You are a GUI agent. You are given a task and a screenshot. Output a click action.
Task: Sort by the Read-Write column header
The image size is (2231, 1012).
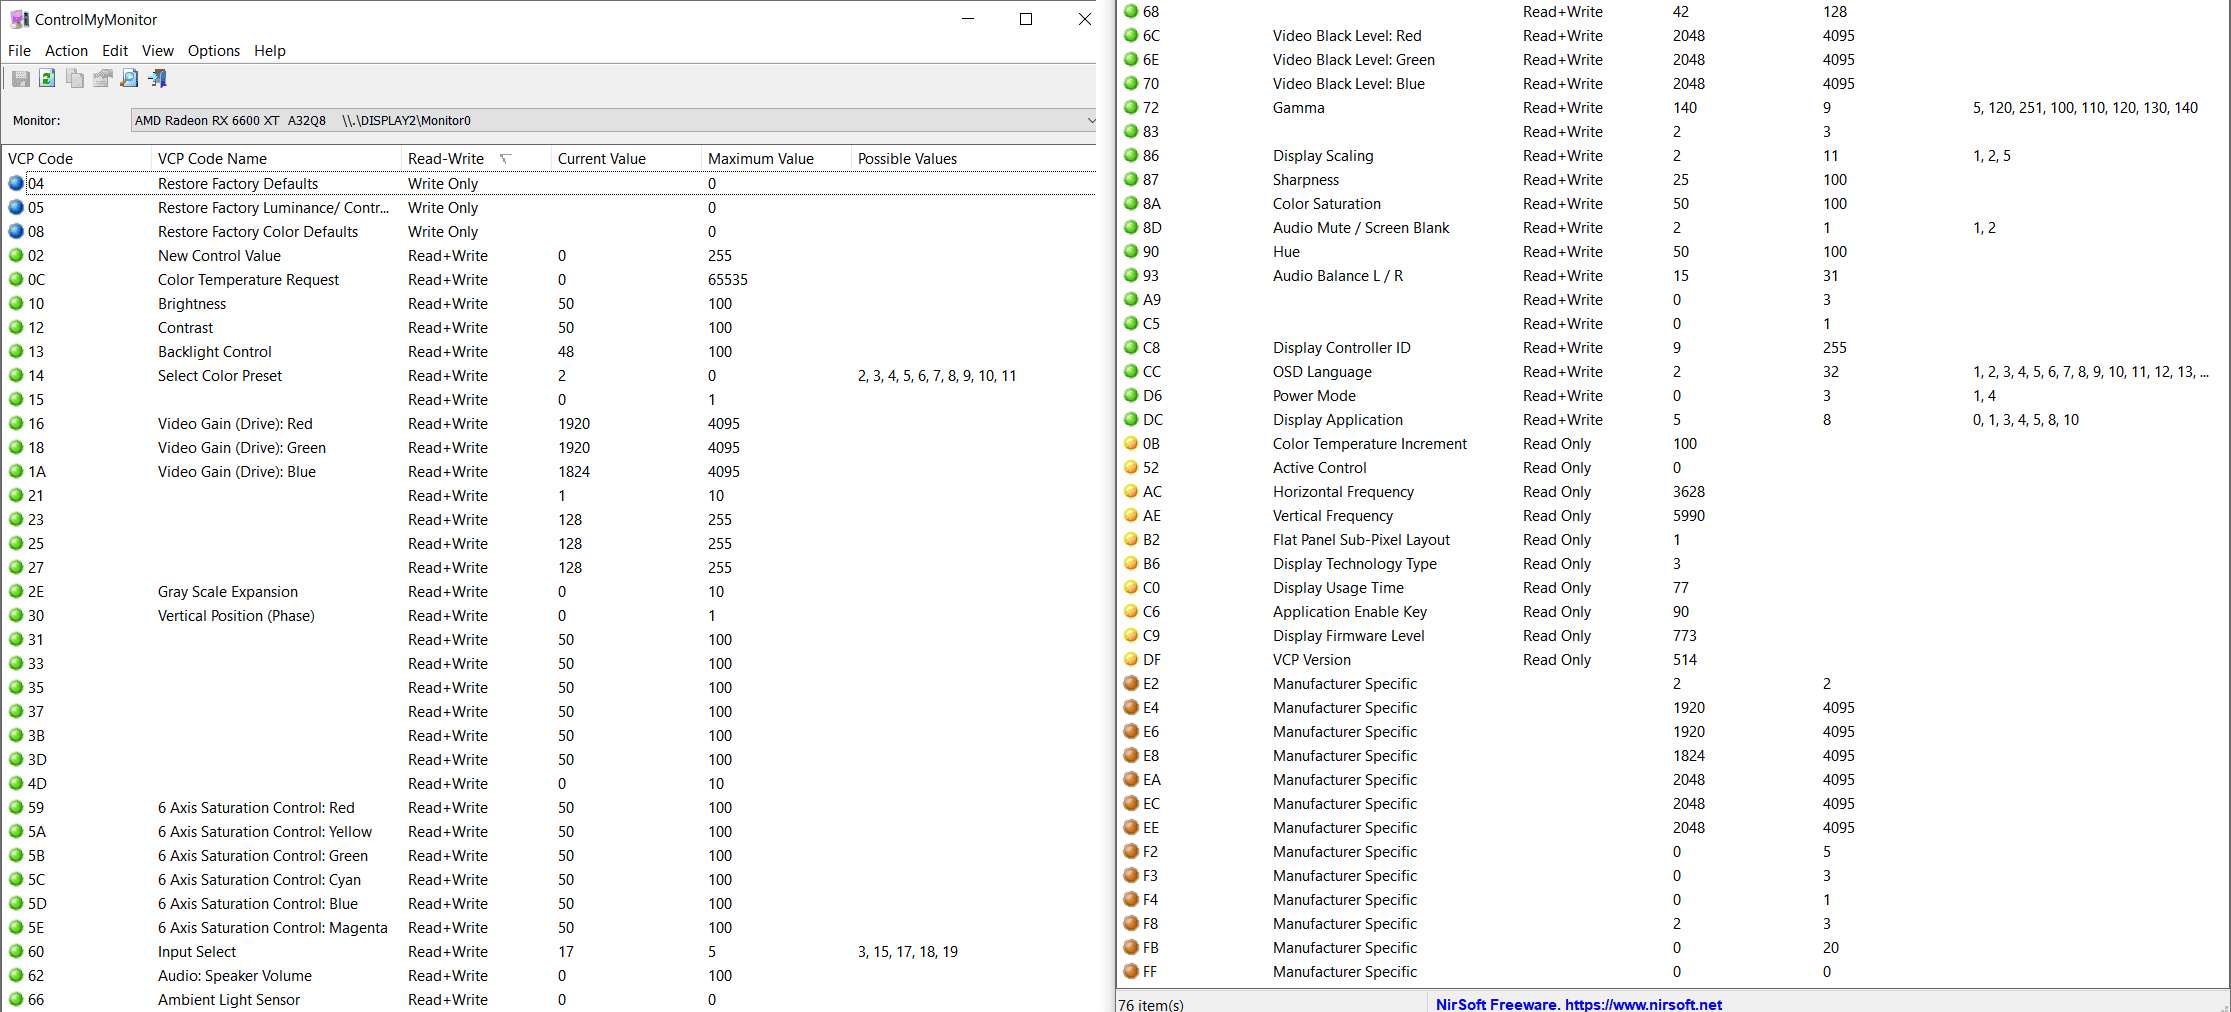click(x=446, y=159)
